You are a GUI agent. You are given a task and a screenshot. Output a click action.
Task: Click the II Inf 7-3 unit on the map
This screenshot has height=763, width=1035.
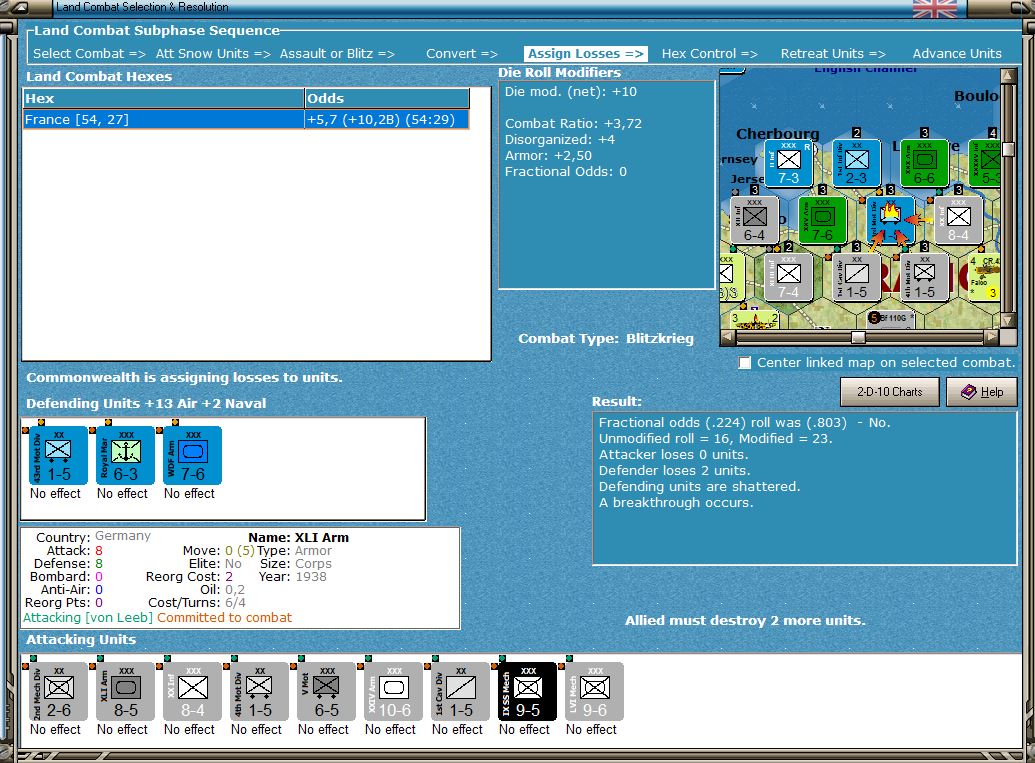tap(789, 162)
